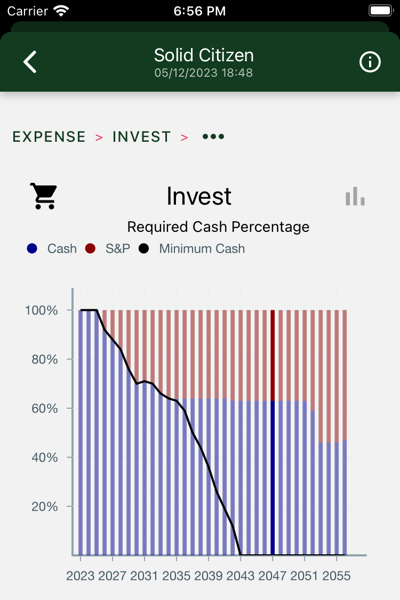Toggle the black Minimum Cash legend dot
Image resolution: width=400 pixels, height=600 pixels.
(x=144, y=249)
